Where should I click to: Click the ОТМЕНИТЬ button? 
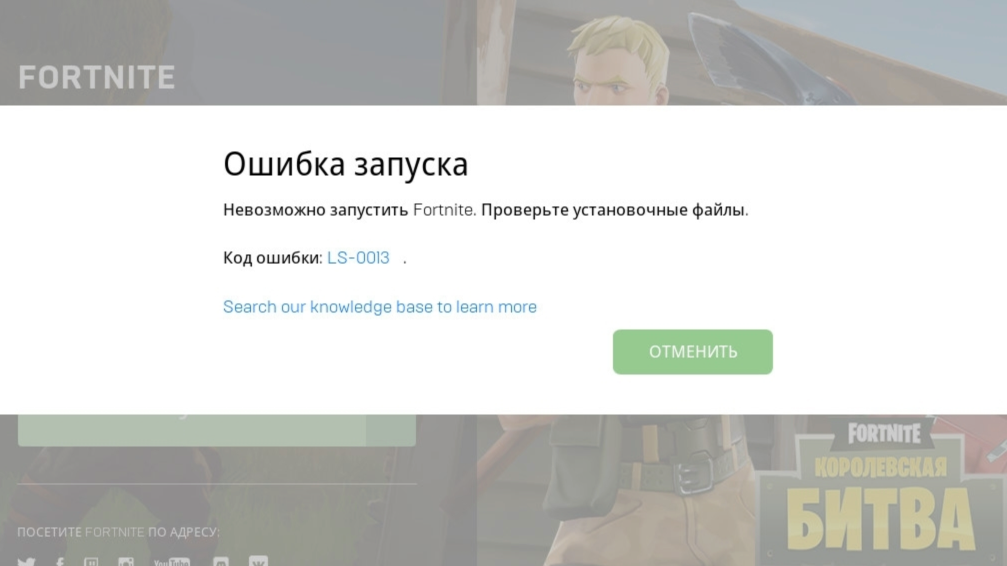[692, 352]
